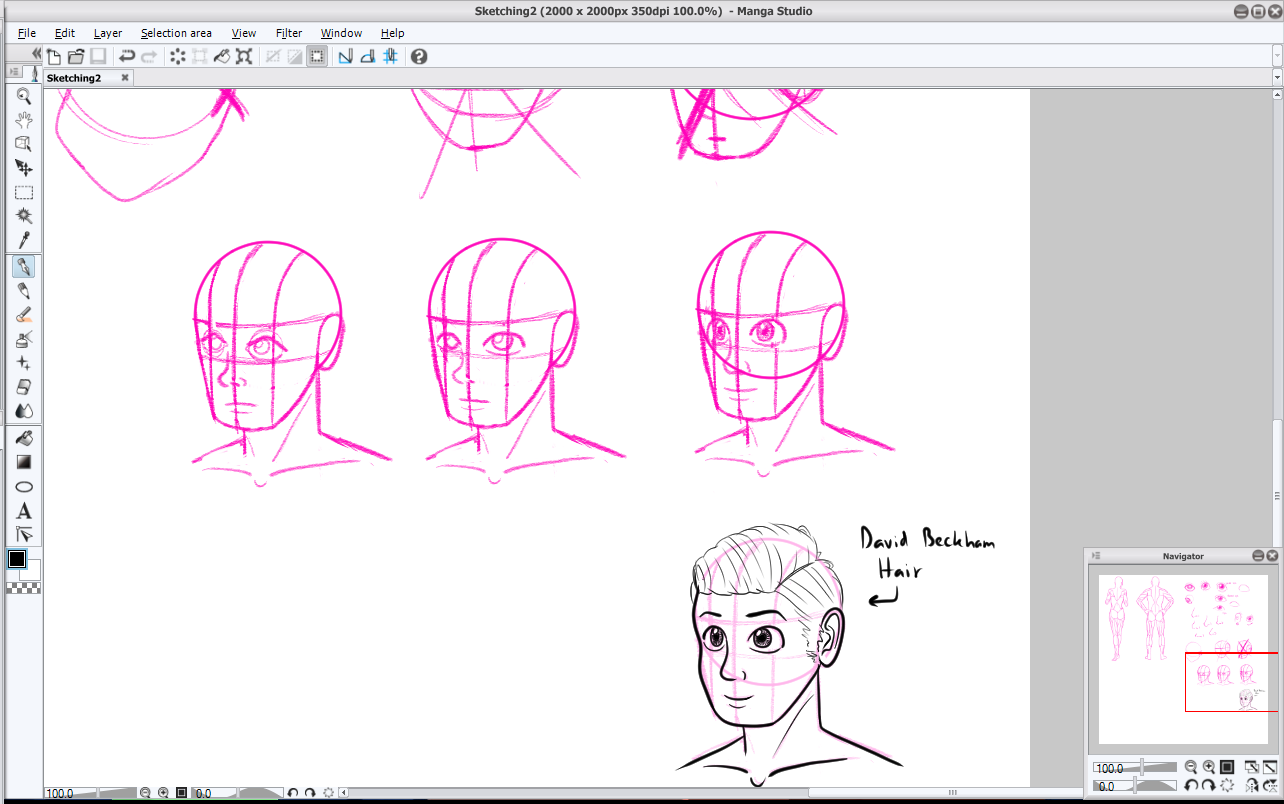
Task: Select the Pen tool in the toolbox
Action: tap(24, 267)
